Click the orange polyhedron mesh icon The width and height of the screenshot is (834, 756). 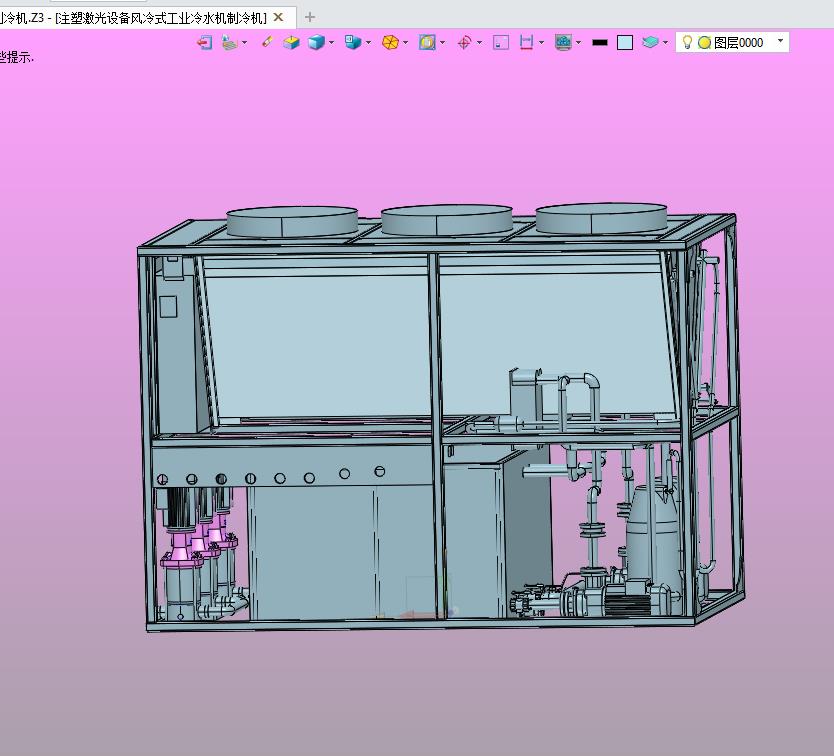pos(390,43)
